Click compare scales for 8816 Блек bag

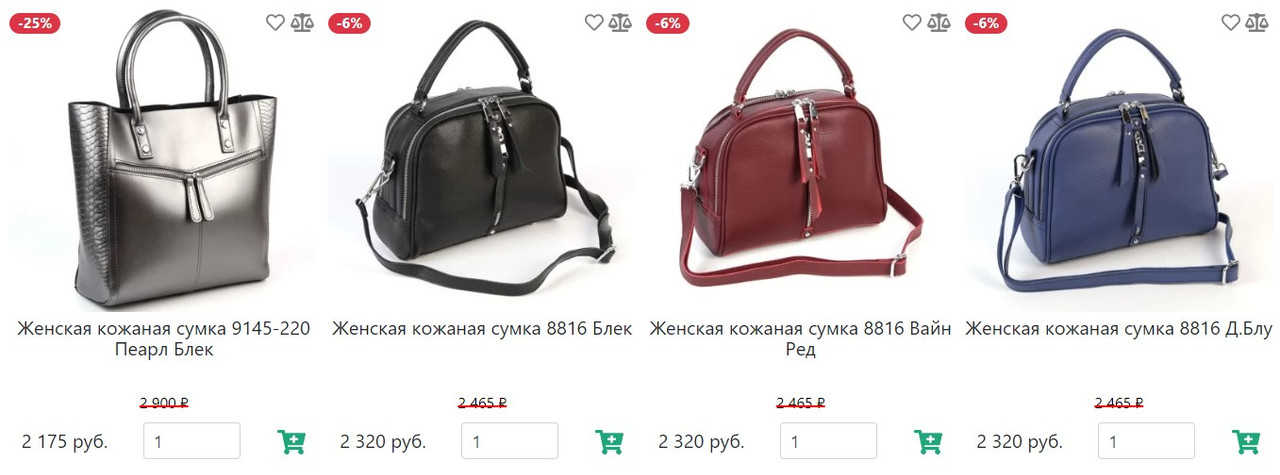click(x=620, y=22)
